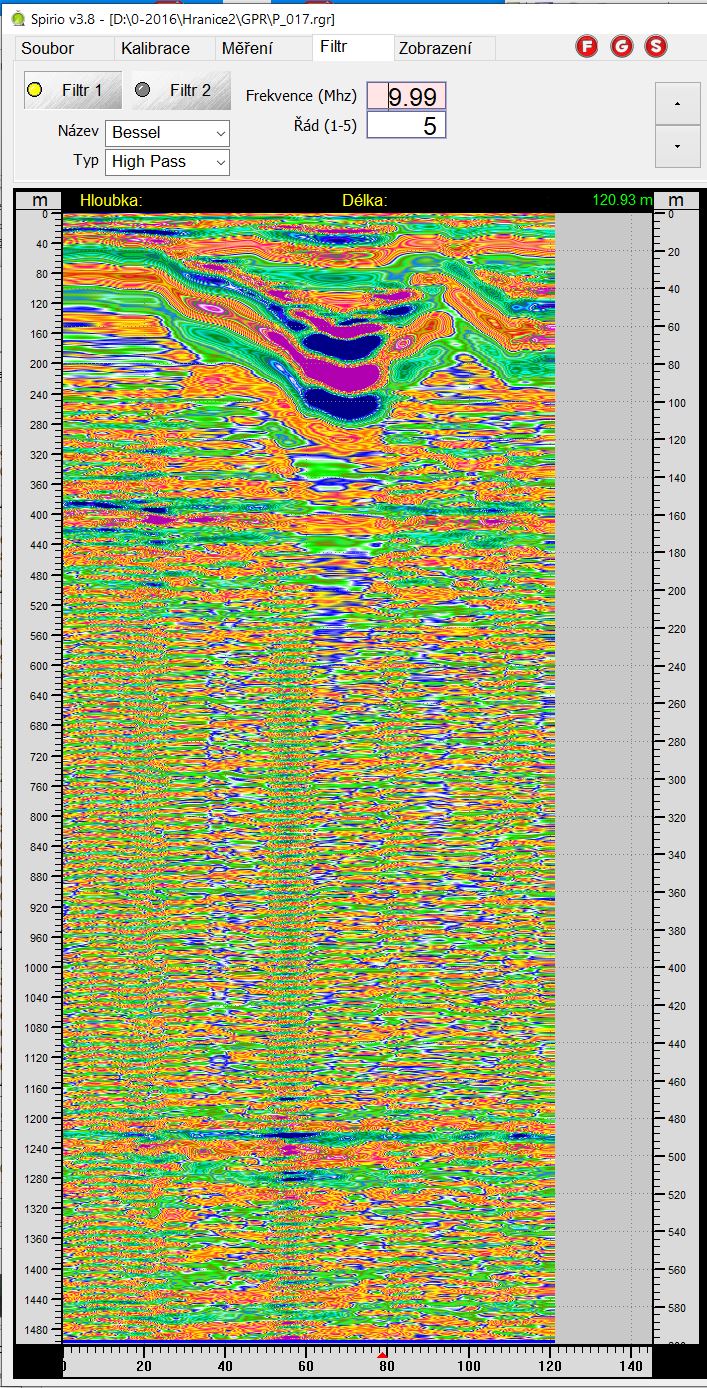Click the Frekvence (Mhz) label

click(301, 96)
